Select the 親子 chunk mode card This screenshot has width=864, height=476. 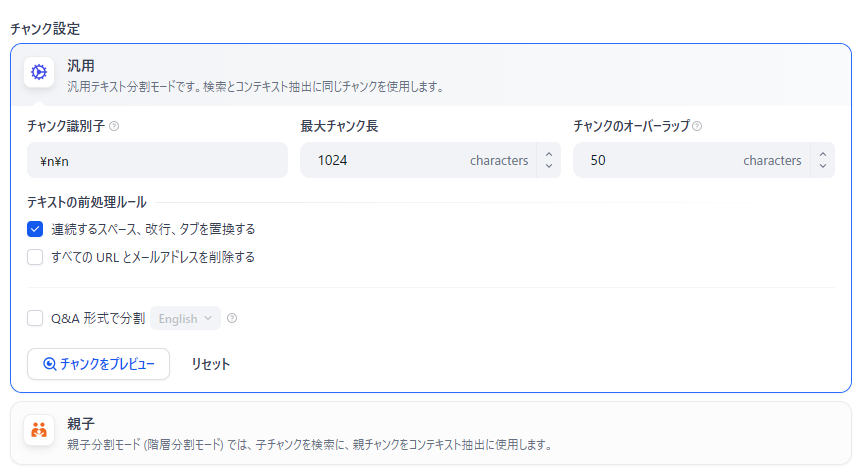point(431,433)
